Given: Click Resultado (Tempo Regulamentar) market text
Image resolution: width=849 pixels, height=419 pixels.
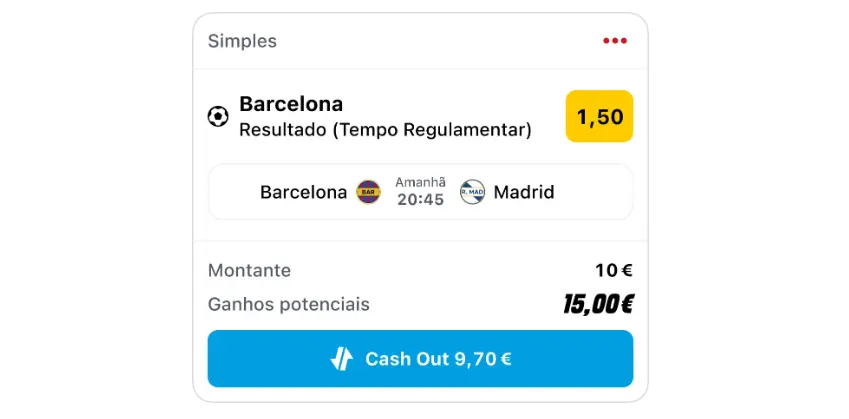Looking at the screenshot, I should [385, 130].
